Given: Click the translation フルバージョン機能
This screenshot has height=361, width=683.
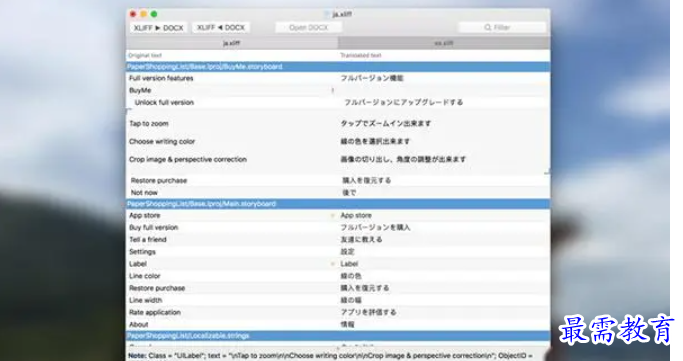Looking at the screenshot, I should (x=372, y=78).
